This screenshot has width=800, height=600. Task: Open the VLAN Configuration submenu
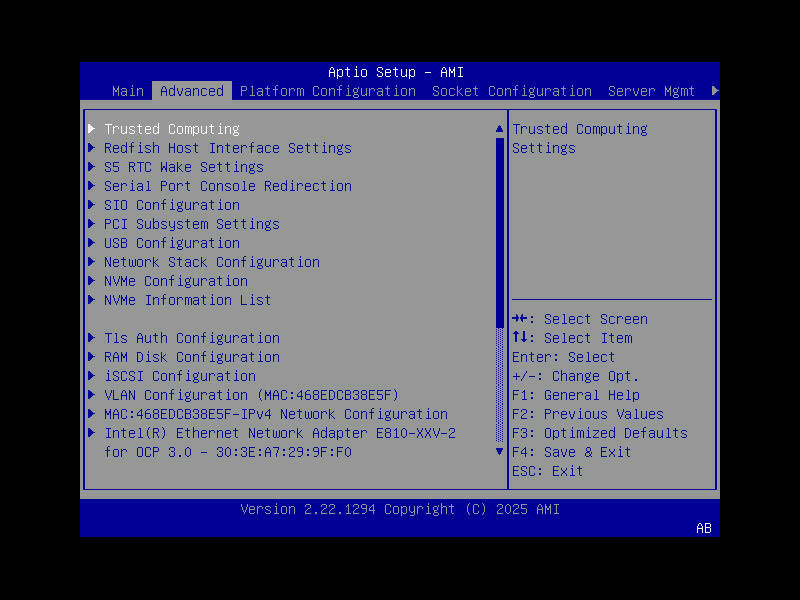(251, 394)
